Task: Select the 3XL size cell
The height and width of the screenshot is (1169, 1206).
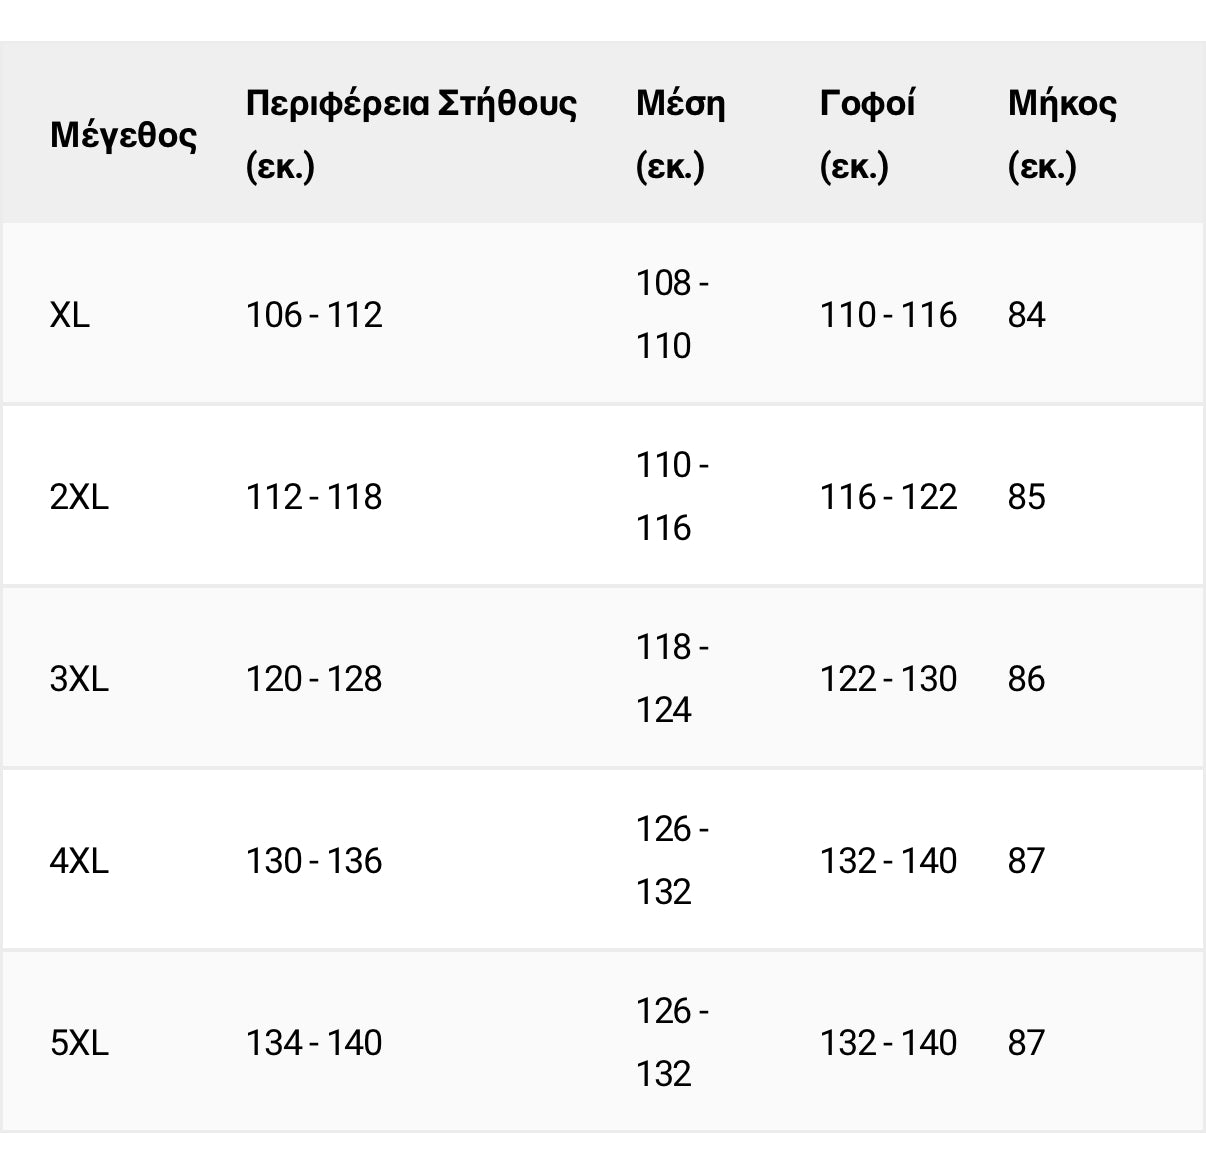Action: pyautogui.click(x=79, y=679)
